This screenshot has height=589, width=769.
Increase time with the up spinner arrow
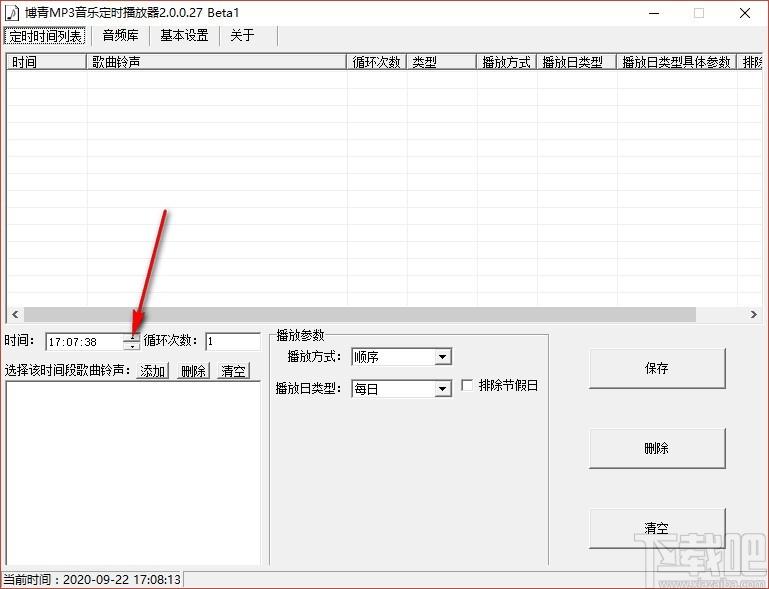pos(132,337)
